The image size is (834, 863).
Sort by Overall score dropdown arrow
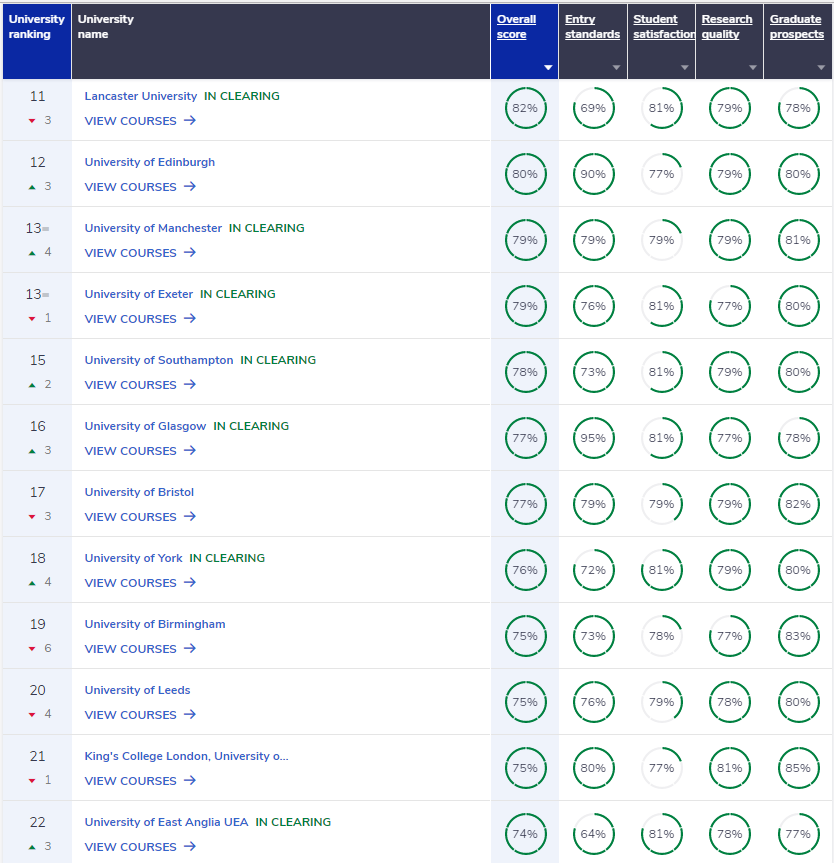click(548, 68)
